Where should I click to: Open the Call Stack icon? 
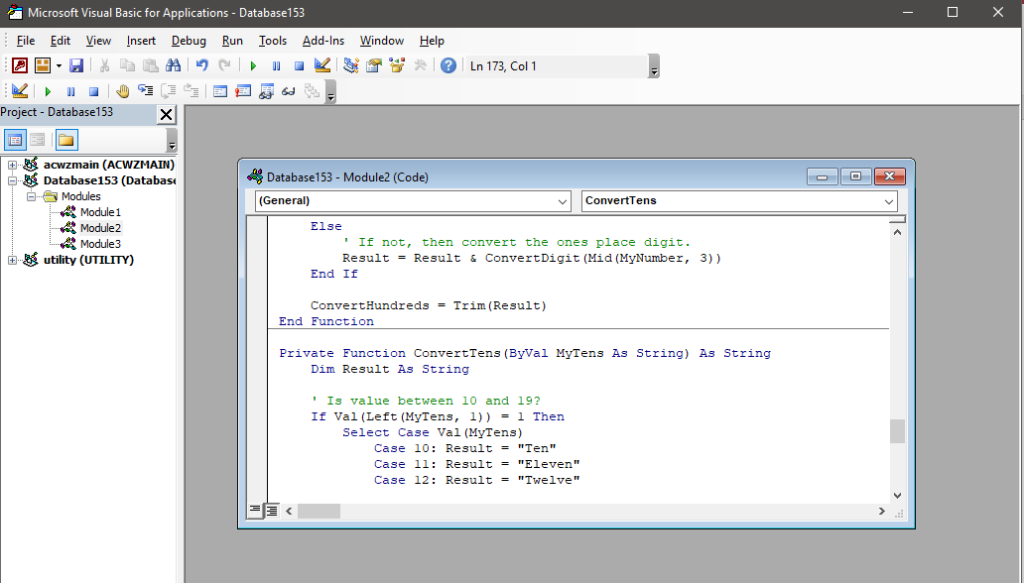pos(312,91)
